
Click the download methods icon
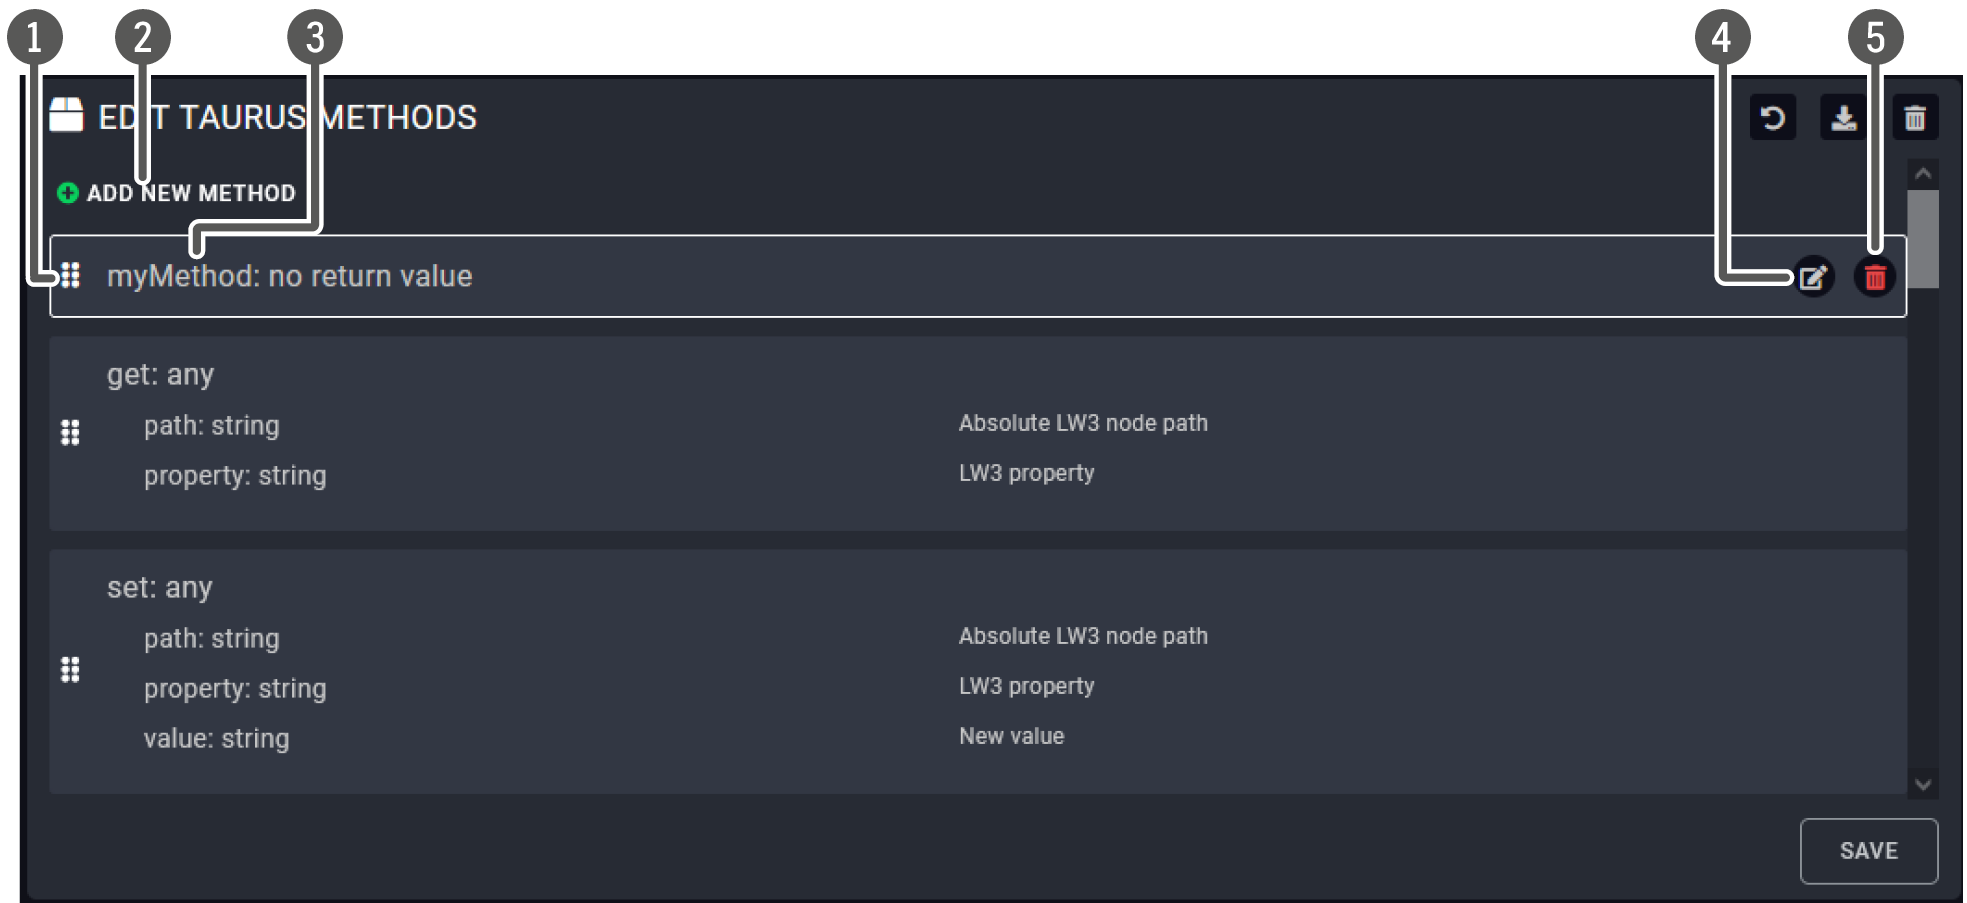pyautogui.click(x=1843, y=118)
